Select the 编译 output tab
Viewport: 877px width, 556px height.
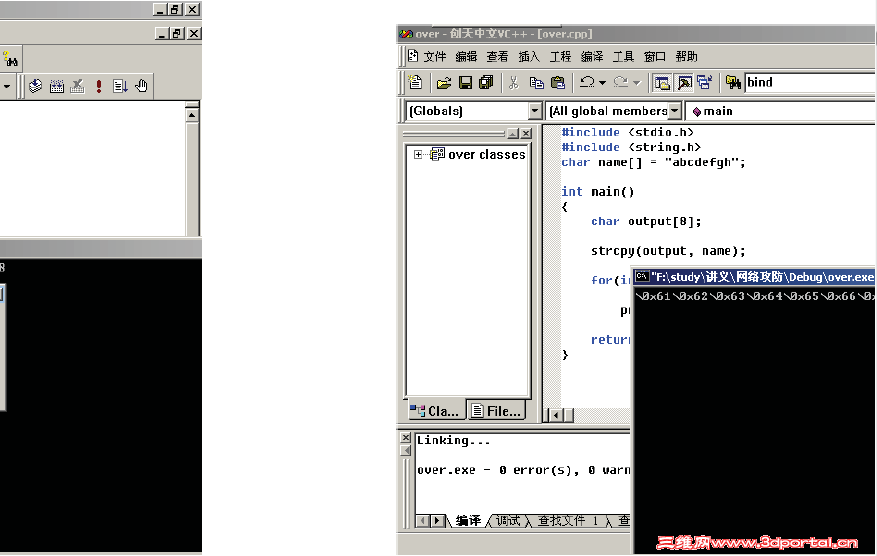click(468, 521)
